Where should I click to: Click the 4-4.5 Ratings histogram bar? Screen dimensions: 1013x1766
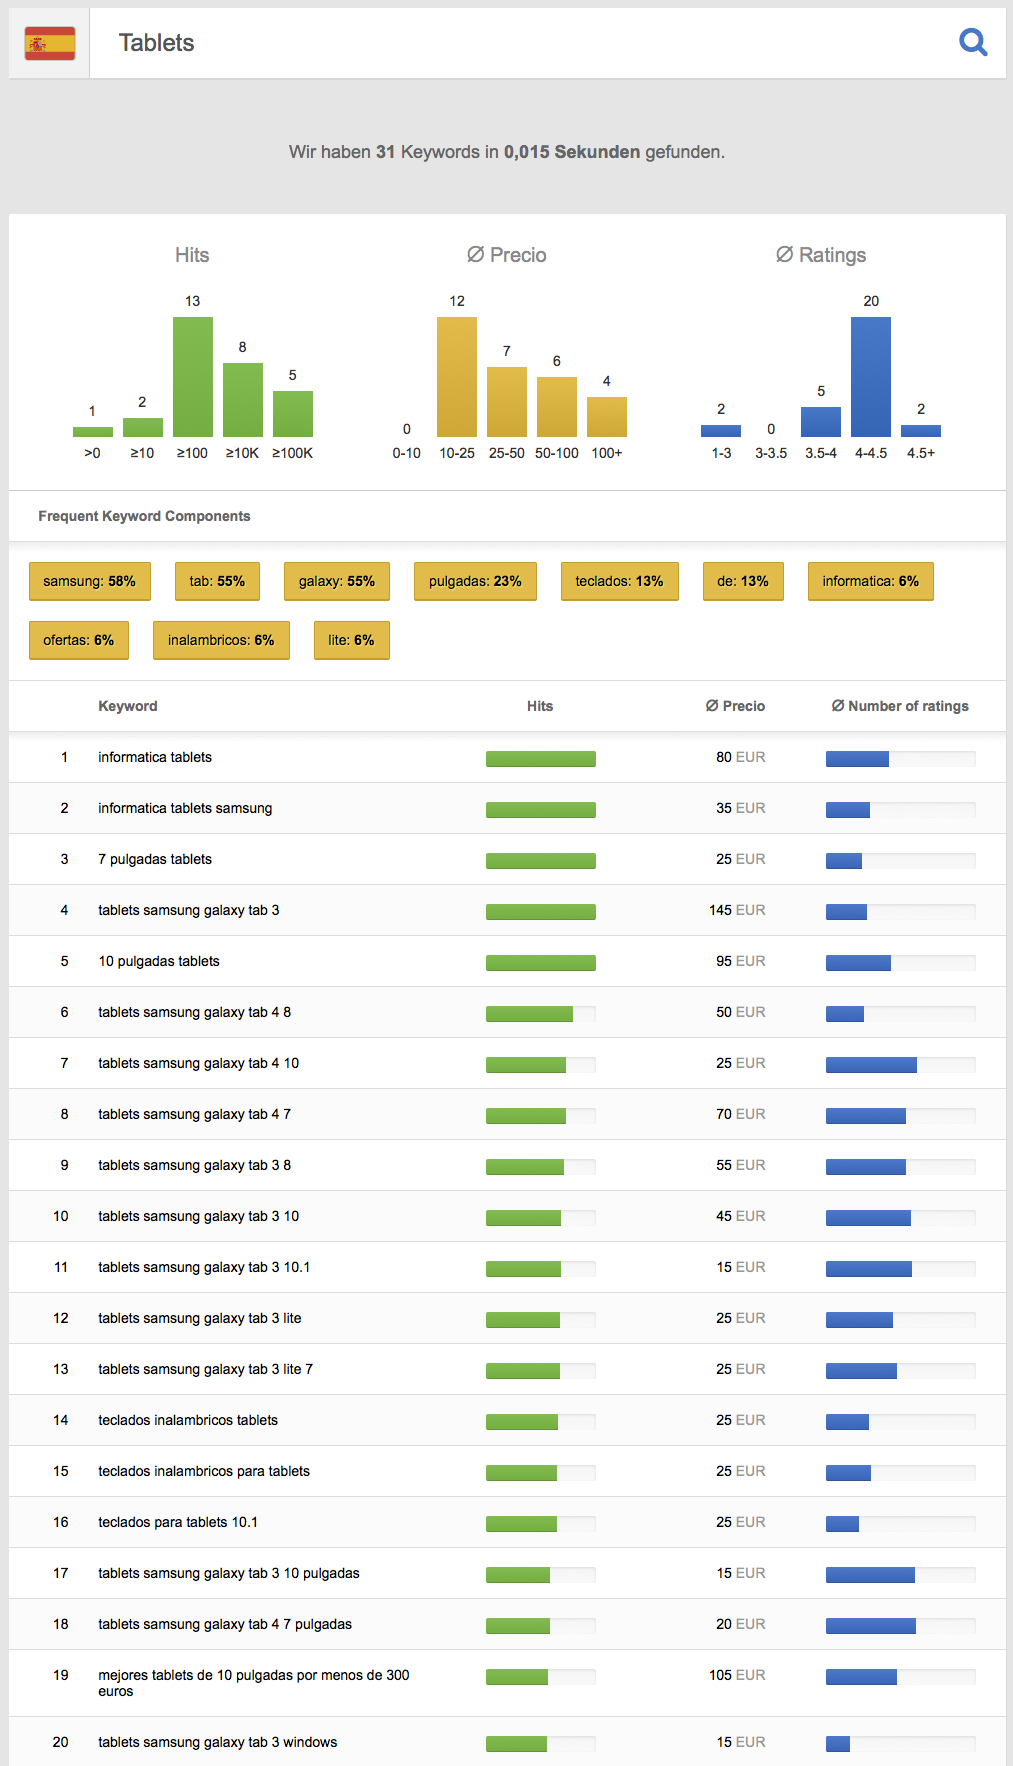[x=871, y=377]
